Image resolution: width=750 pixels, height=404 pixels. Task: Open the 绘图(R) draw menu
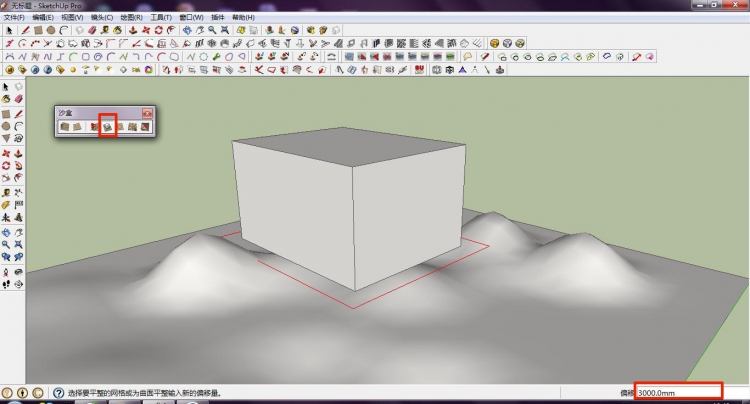[131, 18]
